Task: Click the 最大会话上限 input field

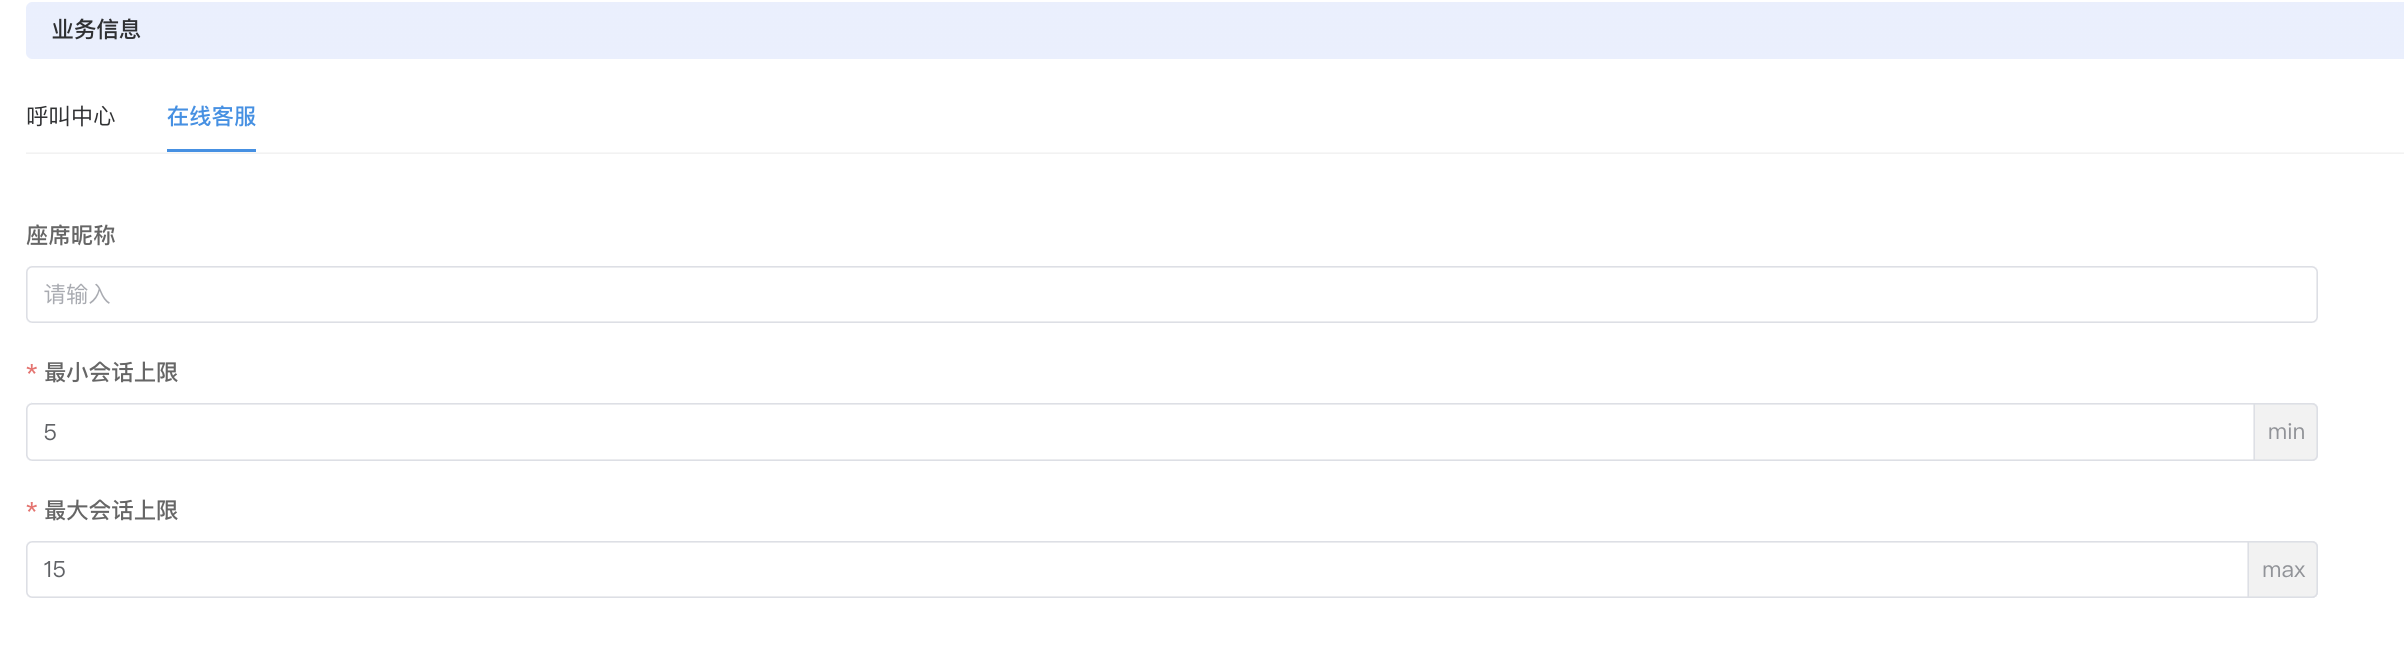Action: (x=1137, y=570)
